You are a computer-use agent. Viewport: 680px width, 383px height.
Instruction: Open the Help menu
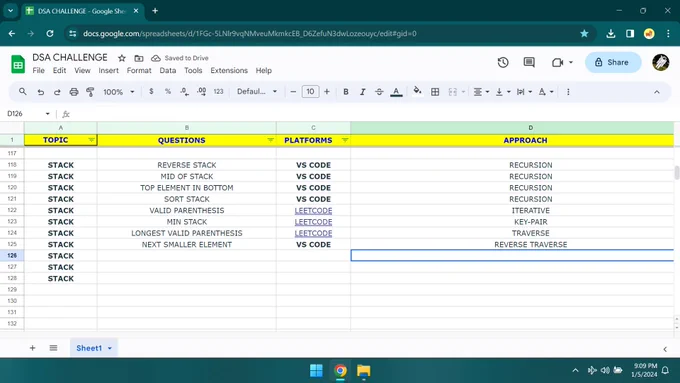(263, 70)
